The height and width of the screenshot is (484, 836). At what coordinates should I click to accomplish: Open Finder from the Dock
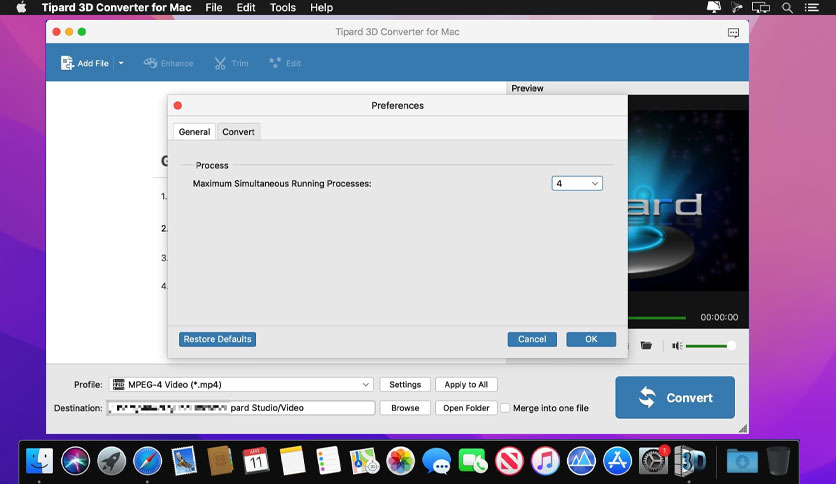click(x=39, y=461)
